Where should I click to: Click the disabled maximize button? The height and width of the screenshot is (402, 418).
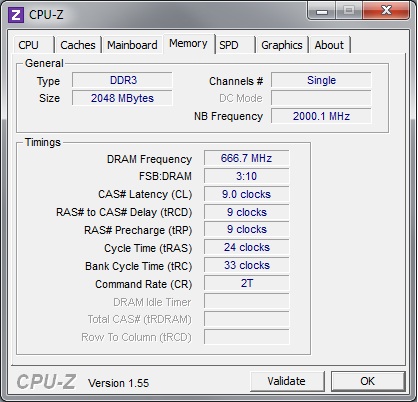coord(349,11)
